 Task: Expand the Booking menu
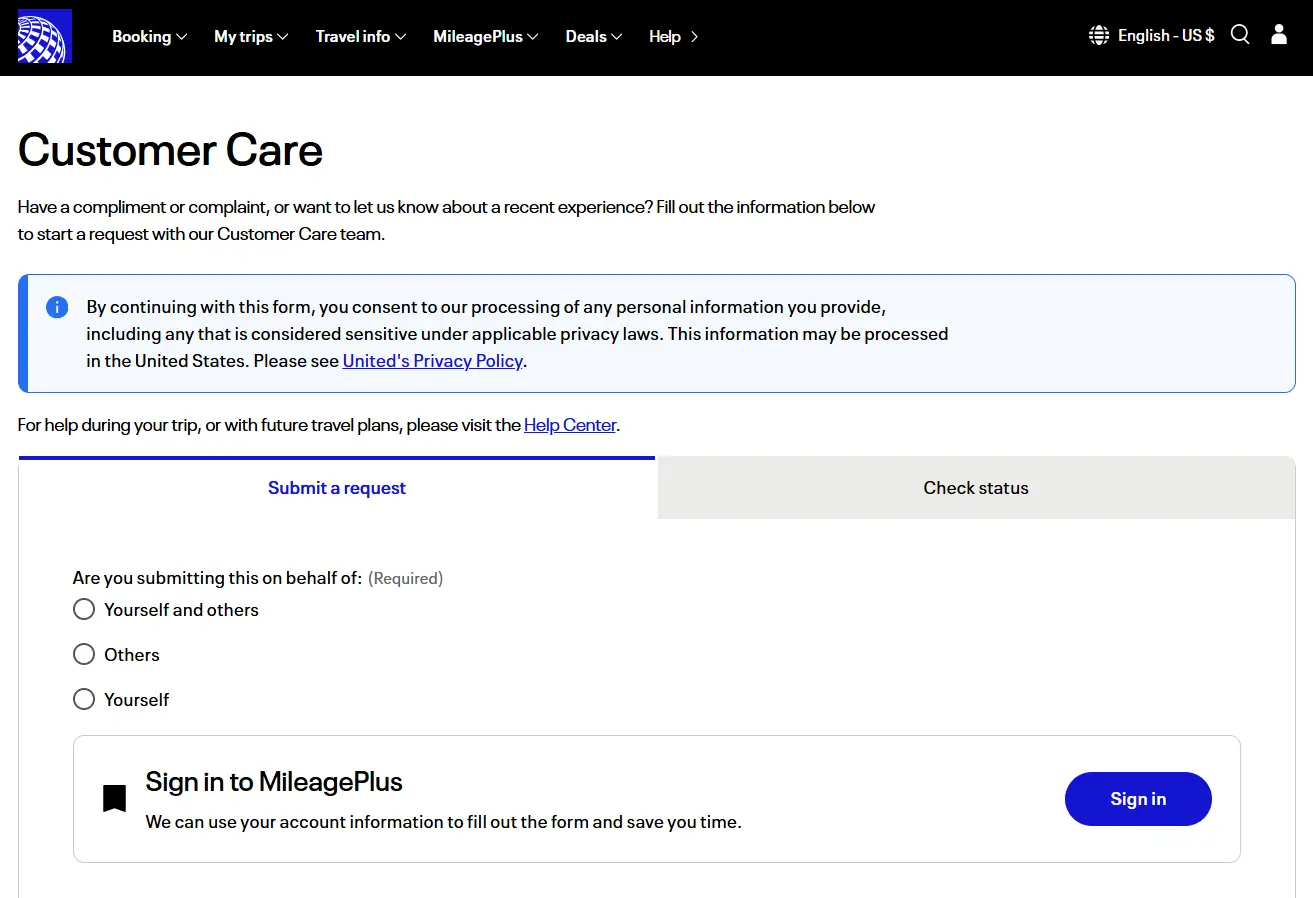click(149, 36)
